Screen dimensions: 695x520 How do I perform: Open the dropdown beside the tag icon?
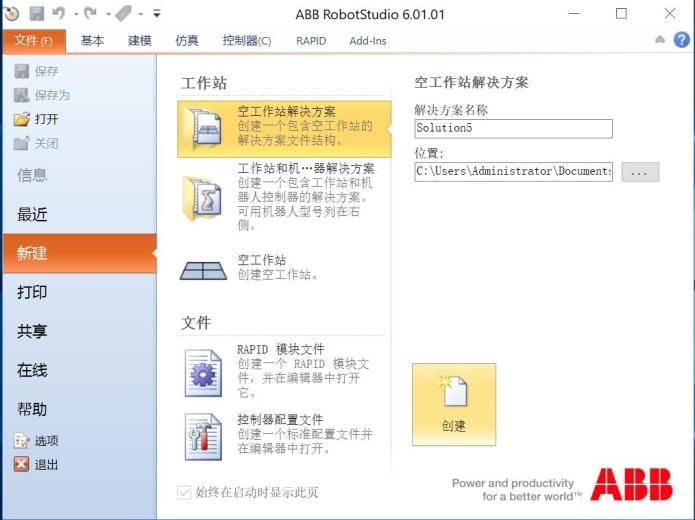pos(141,14)
